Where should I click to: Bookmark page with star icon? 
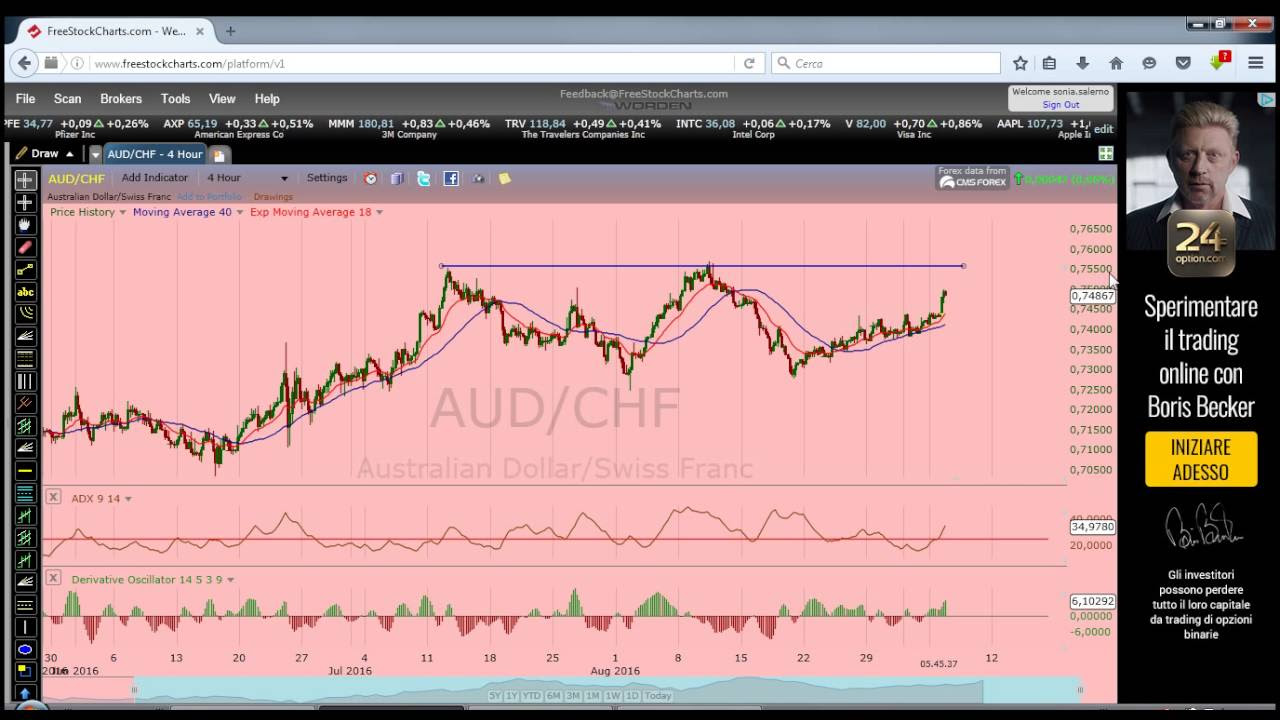[x=1020, y=63]
